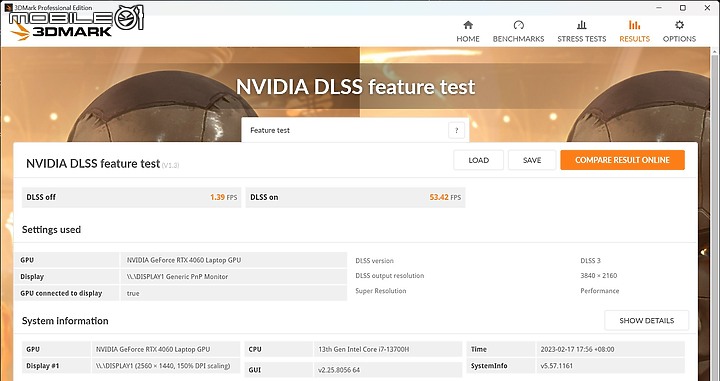The width and height of the screenshot is (720, 381).
Task: Minimize the 3DMark window
Action: pyautogui.click(x=658, y=8)
